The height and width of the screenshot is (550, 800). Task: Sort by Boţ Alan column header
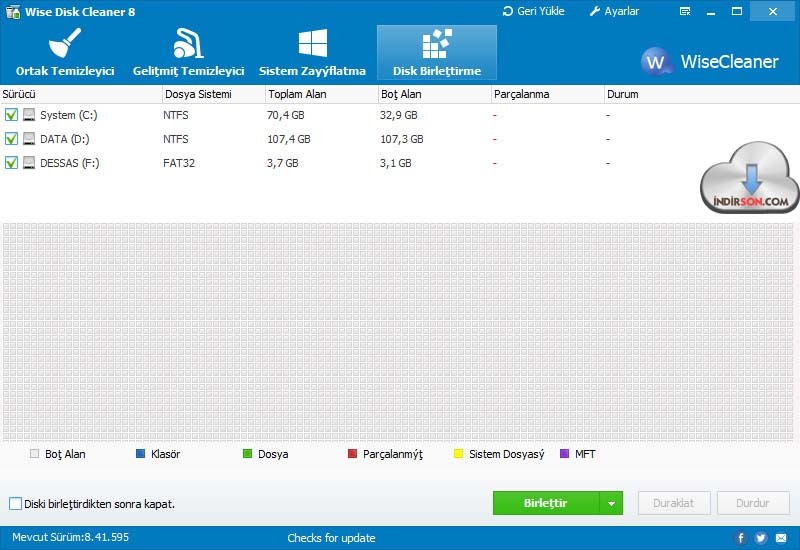pos(435,94)
